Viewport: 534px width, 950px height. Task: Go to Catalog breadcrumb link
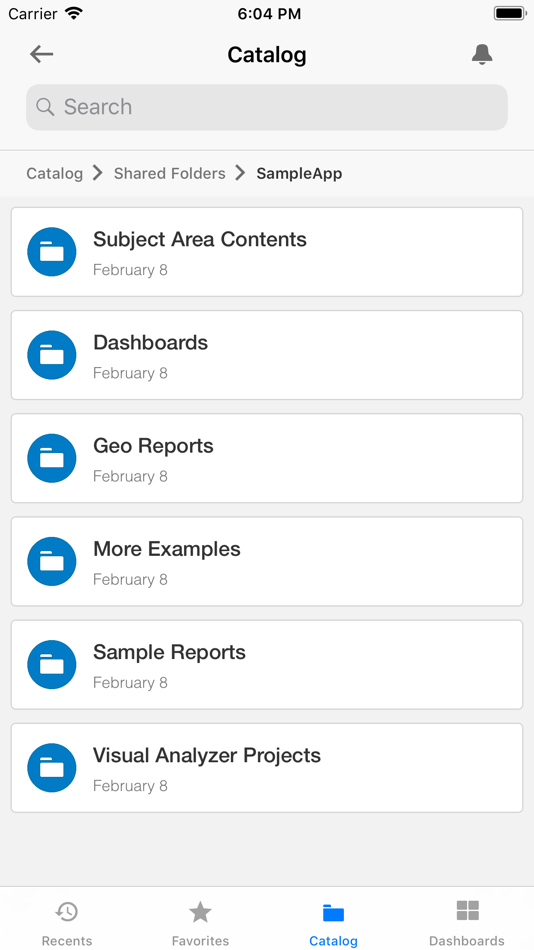point(55,173)
